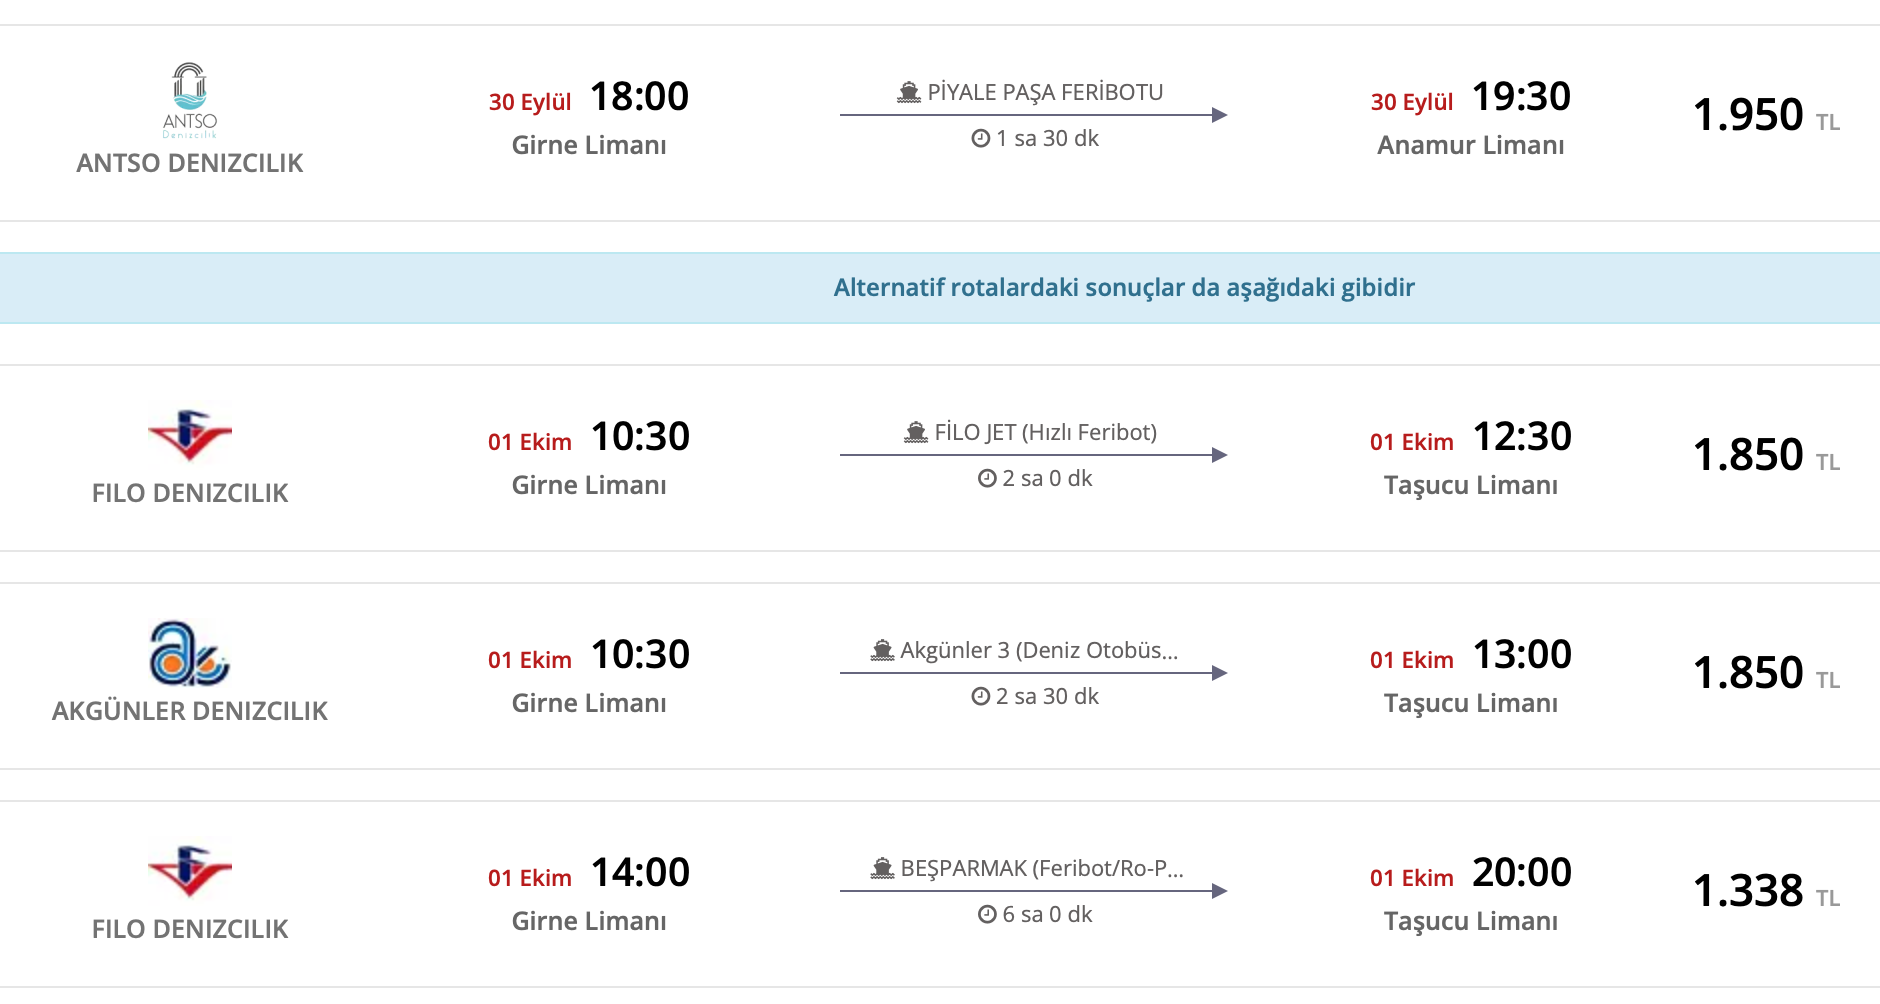1880x1004 pixels.
Task: Select the 1.950 TL Anamur ferry price
Action: point(1748,115)
